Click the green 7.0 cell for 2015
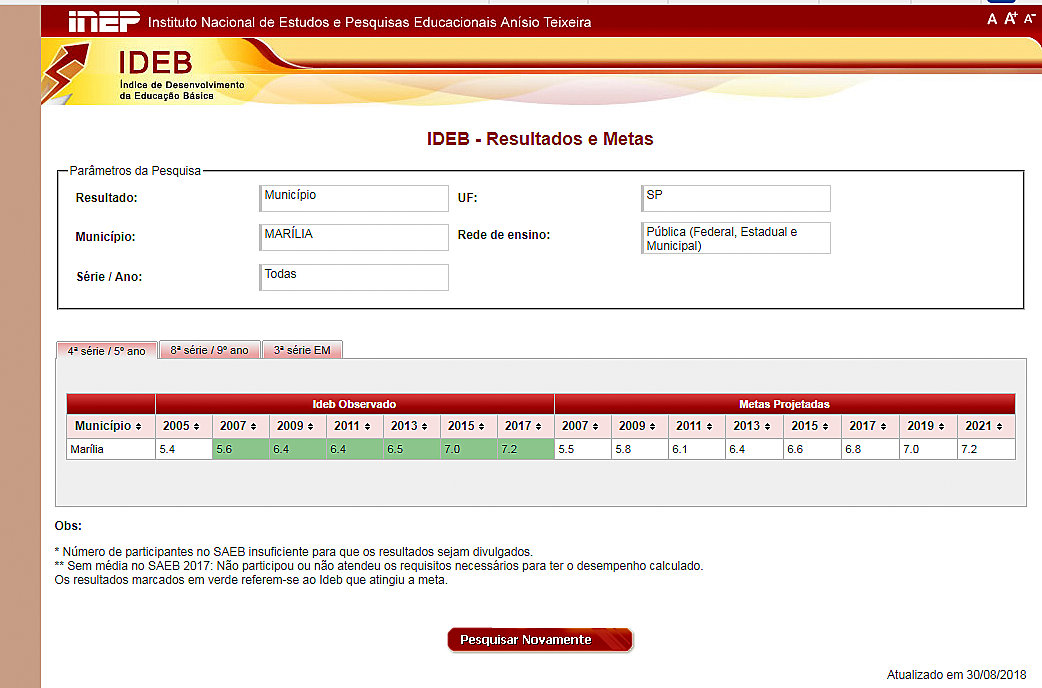This screenshot has width=1042, height=688. coord(468,449)
